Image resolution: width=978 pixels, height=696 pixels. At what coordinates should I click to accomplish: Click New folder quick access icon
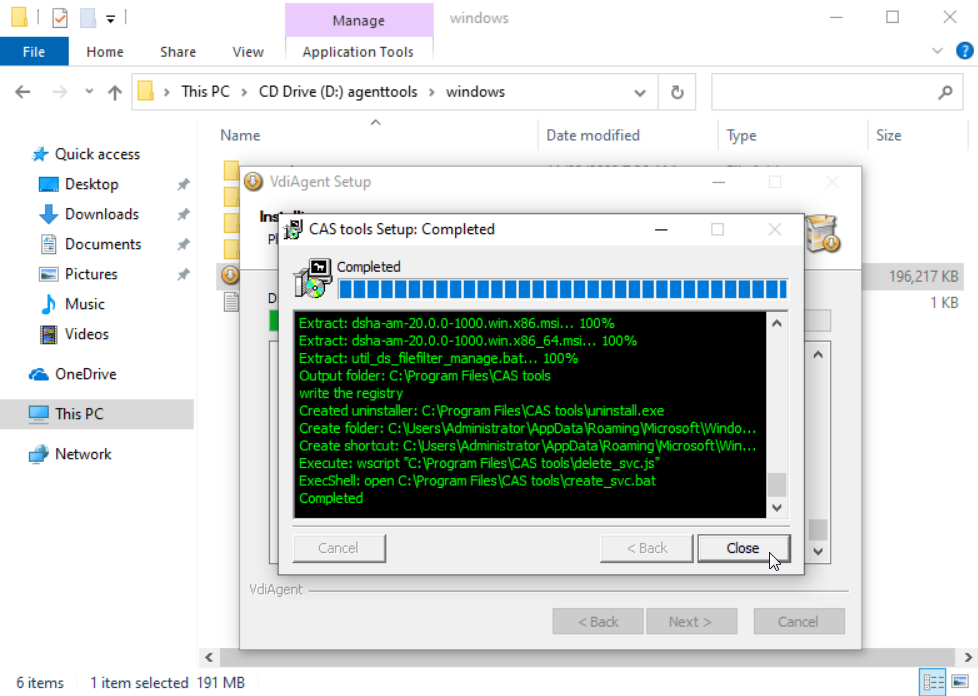point(88,17)
